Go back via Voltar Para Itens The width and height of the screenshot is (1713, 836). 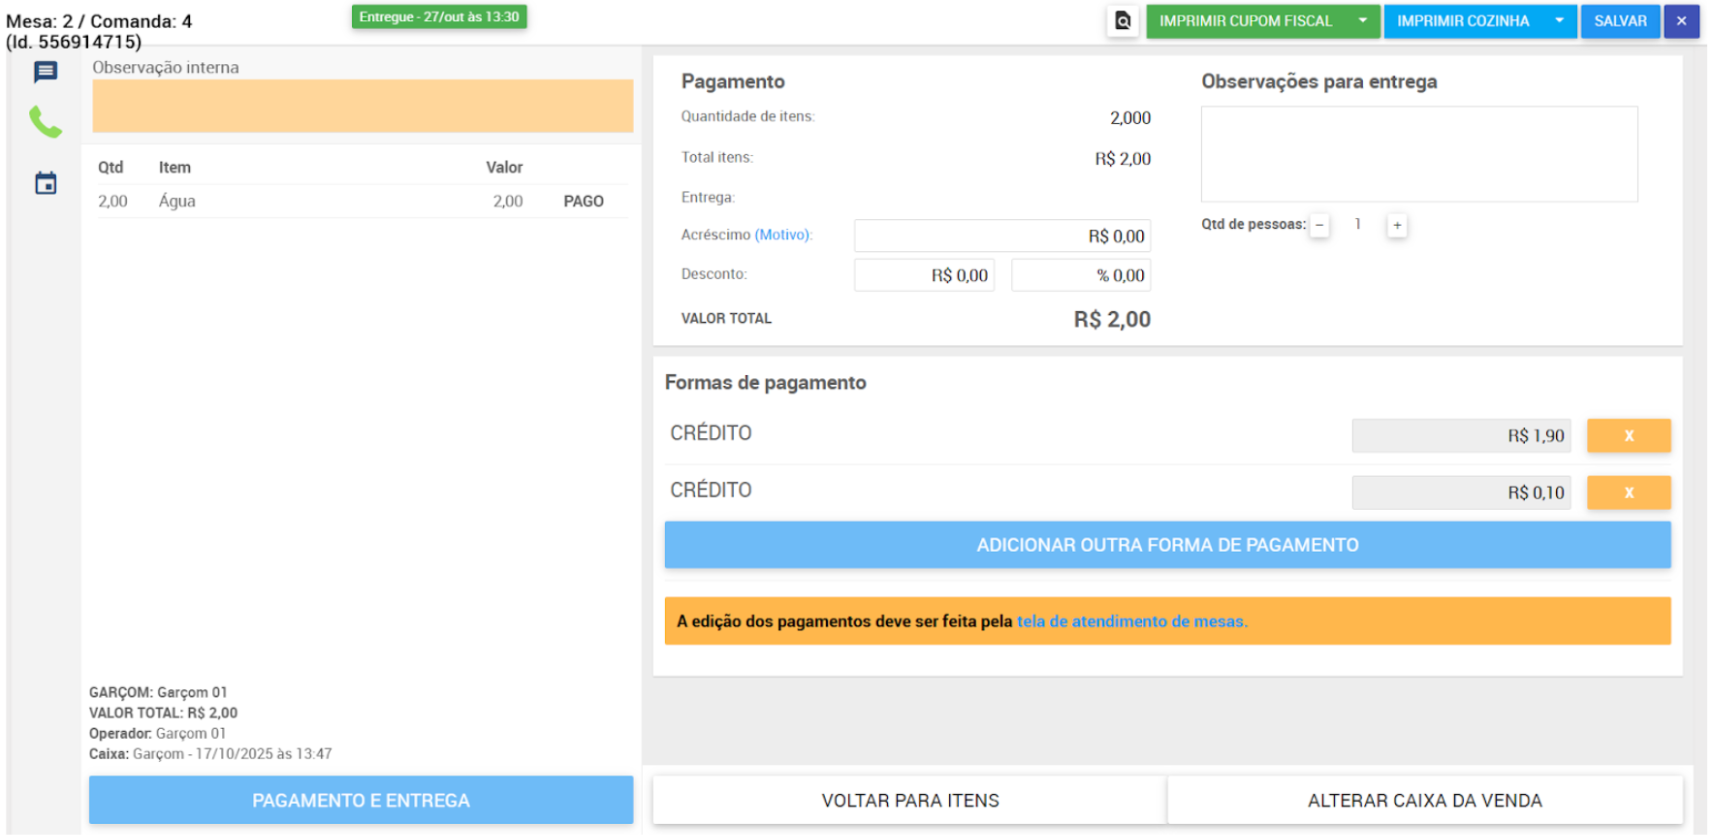coord(910,801)
